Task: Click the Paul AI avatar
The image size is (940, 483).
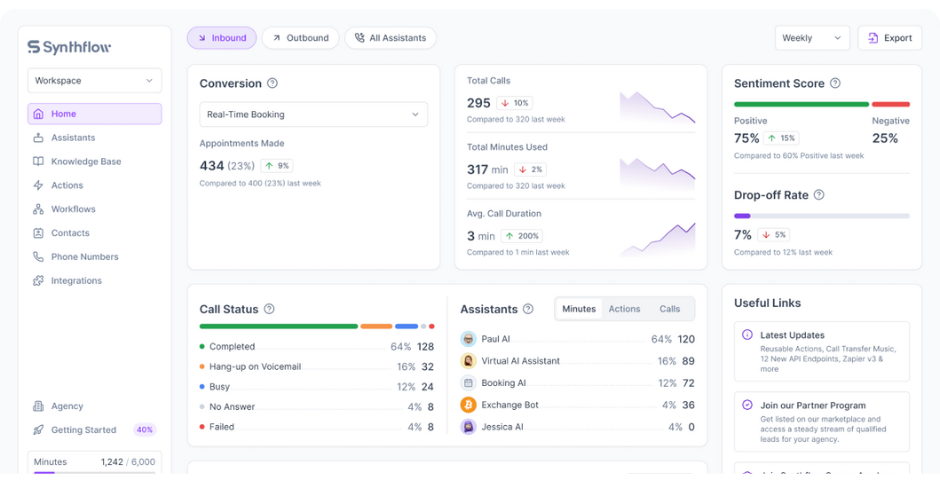Action: (468, 339)
